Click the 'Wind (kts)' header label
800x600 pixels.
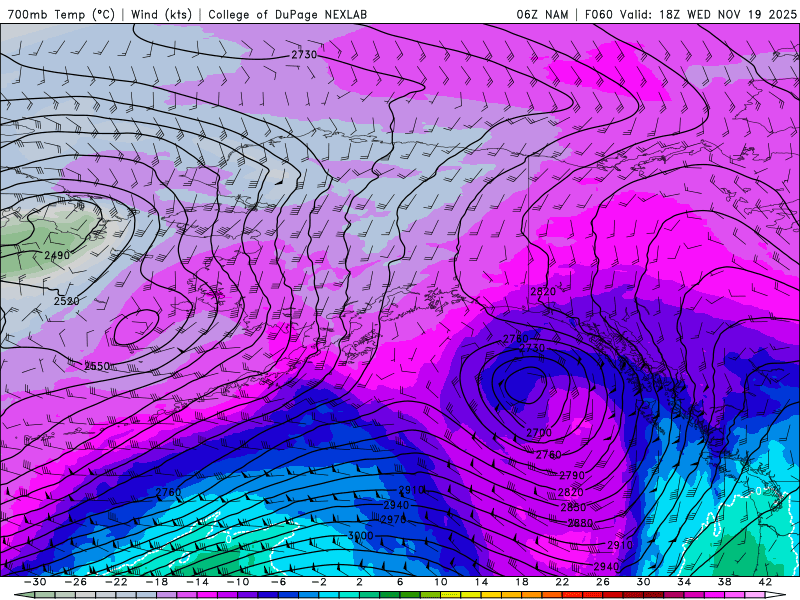point(161,14)
